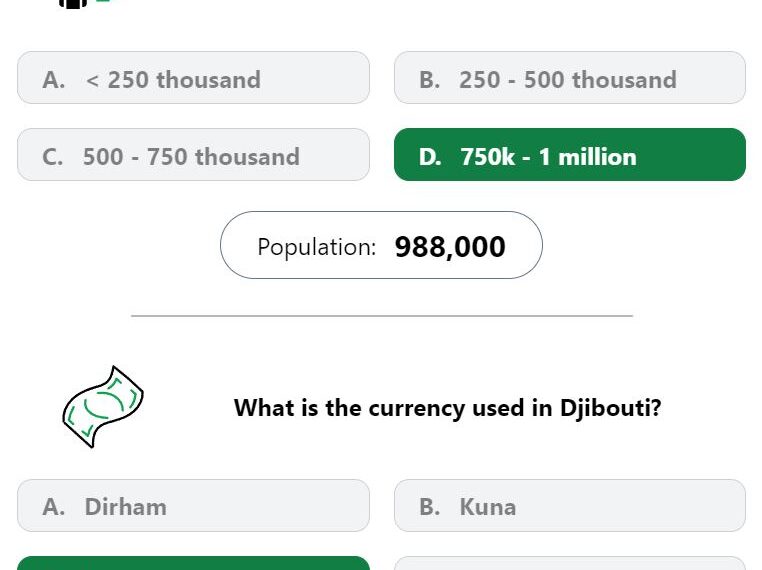This screenshot has width=762, height=570.
Task: Select answer C. 500 - 750 thousand
Action: [193, 155]
